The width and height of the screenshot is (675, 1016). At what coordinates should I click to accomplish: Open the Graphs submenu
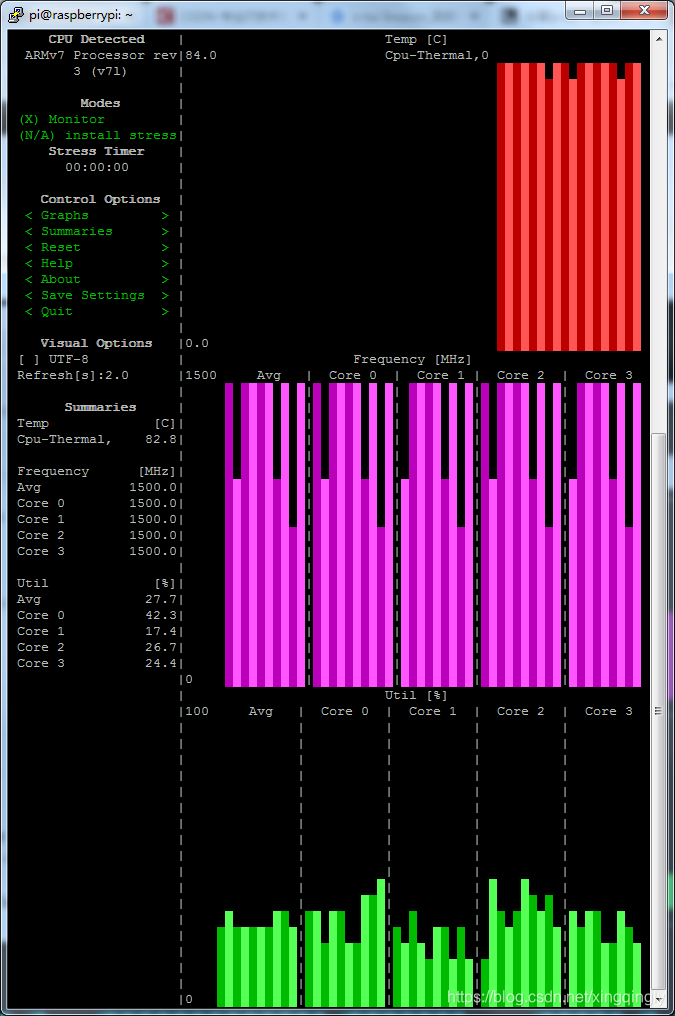(x=96, y=215)
